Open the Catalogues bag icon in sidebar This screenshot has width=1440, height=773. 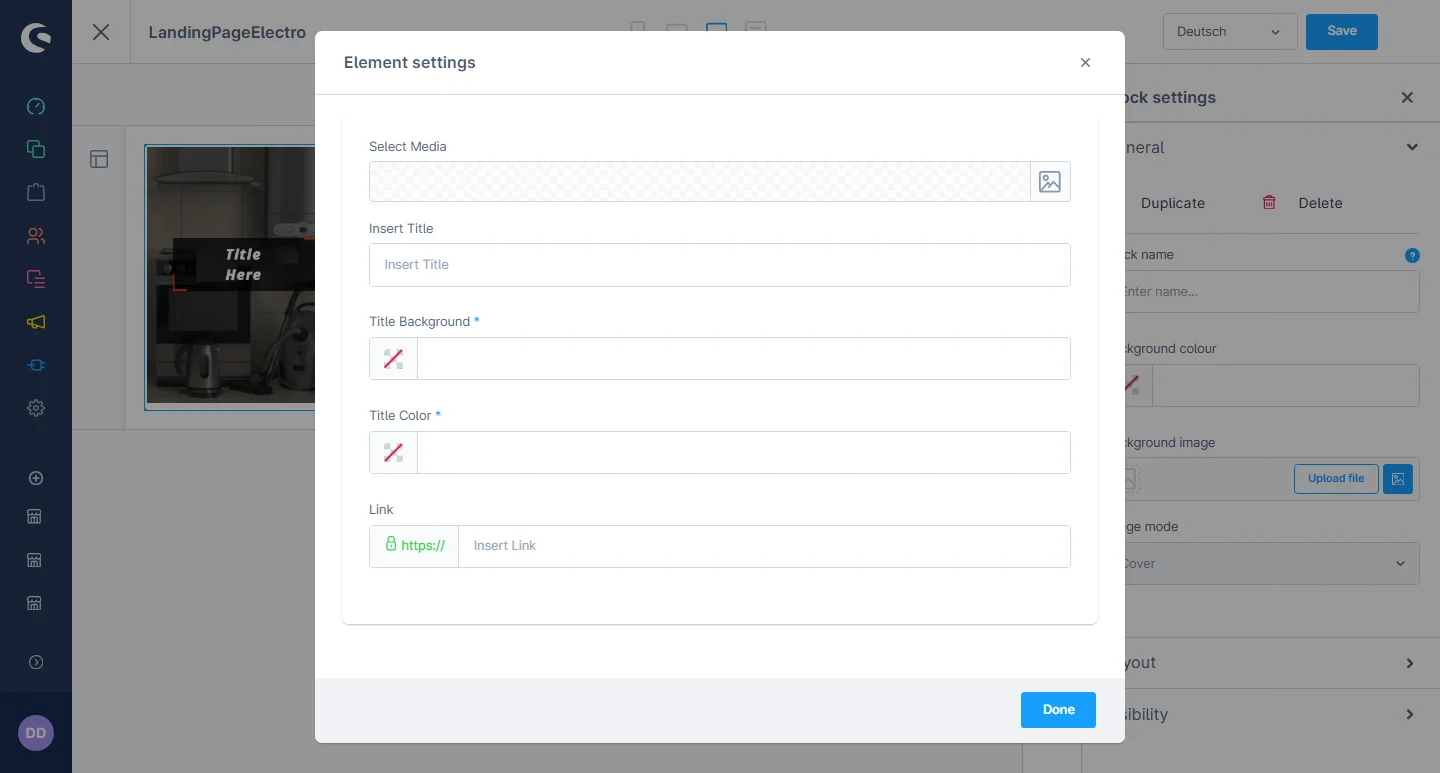coord(36,192)
